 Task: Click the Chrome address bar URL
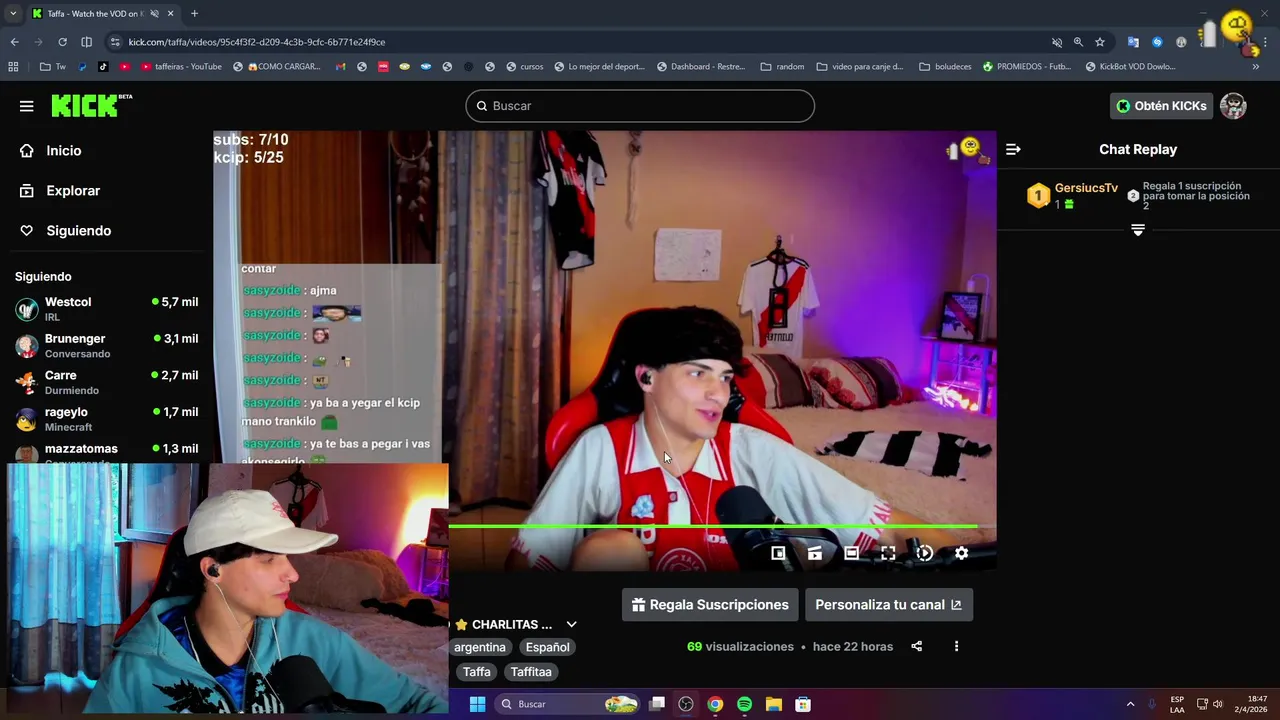pos(257,42)
